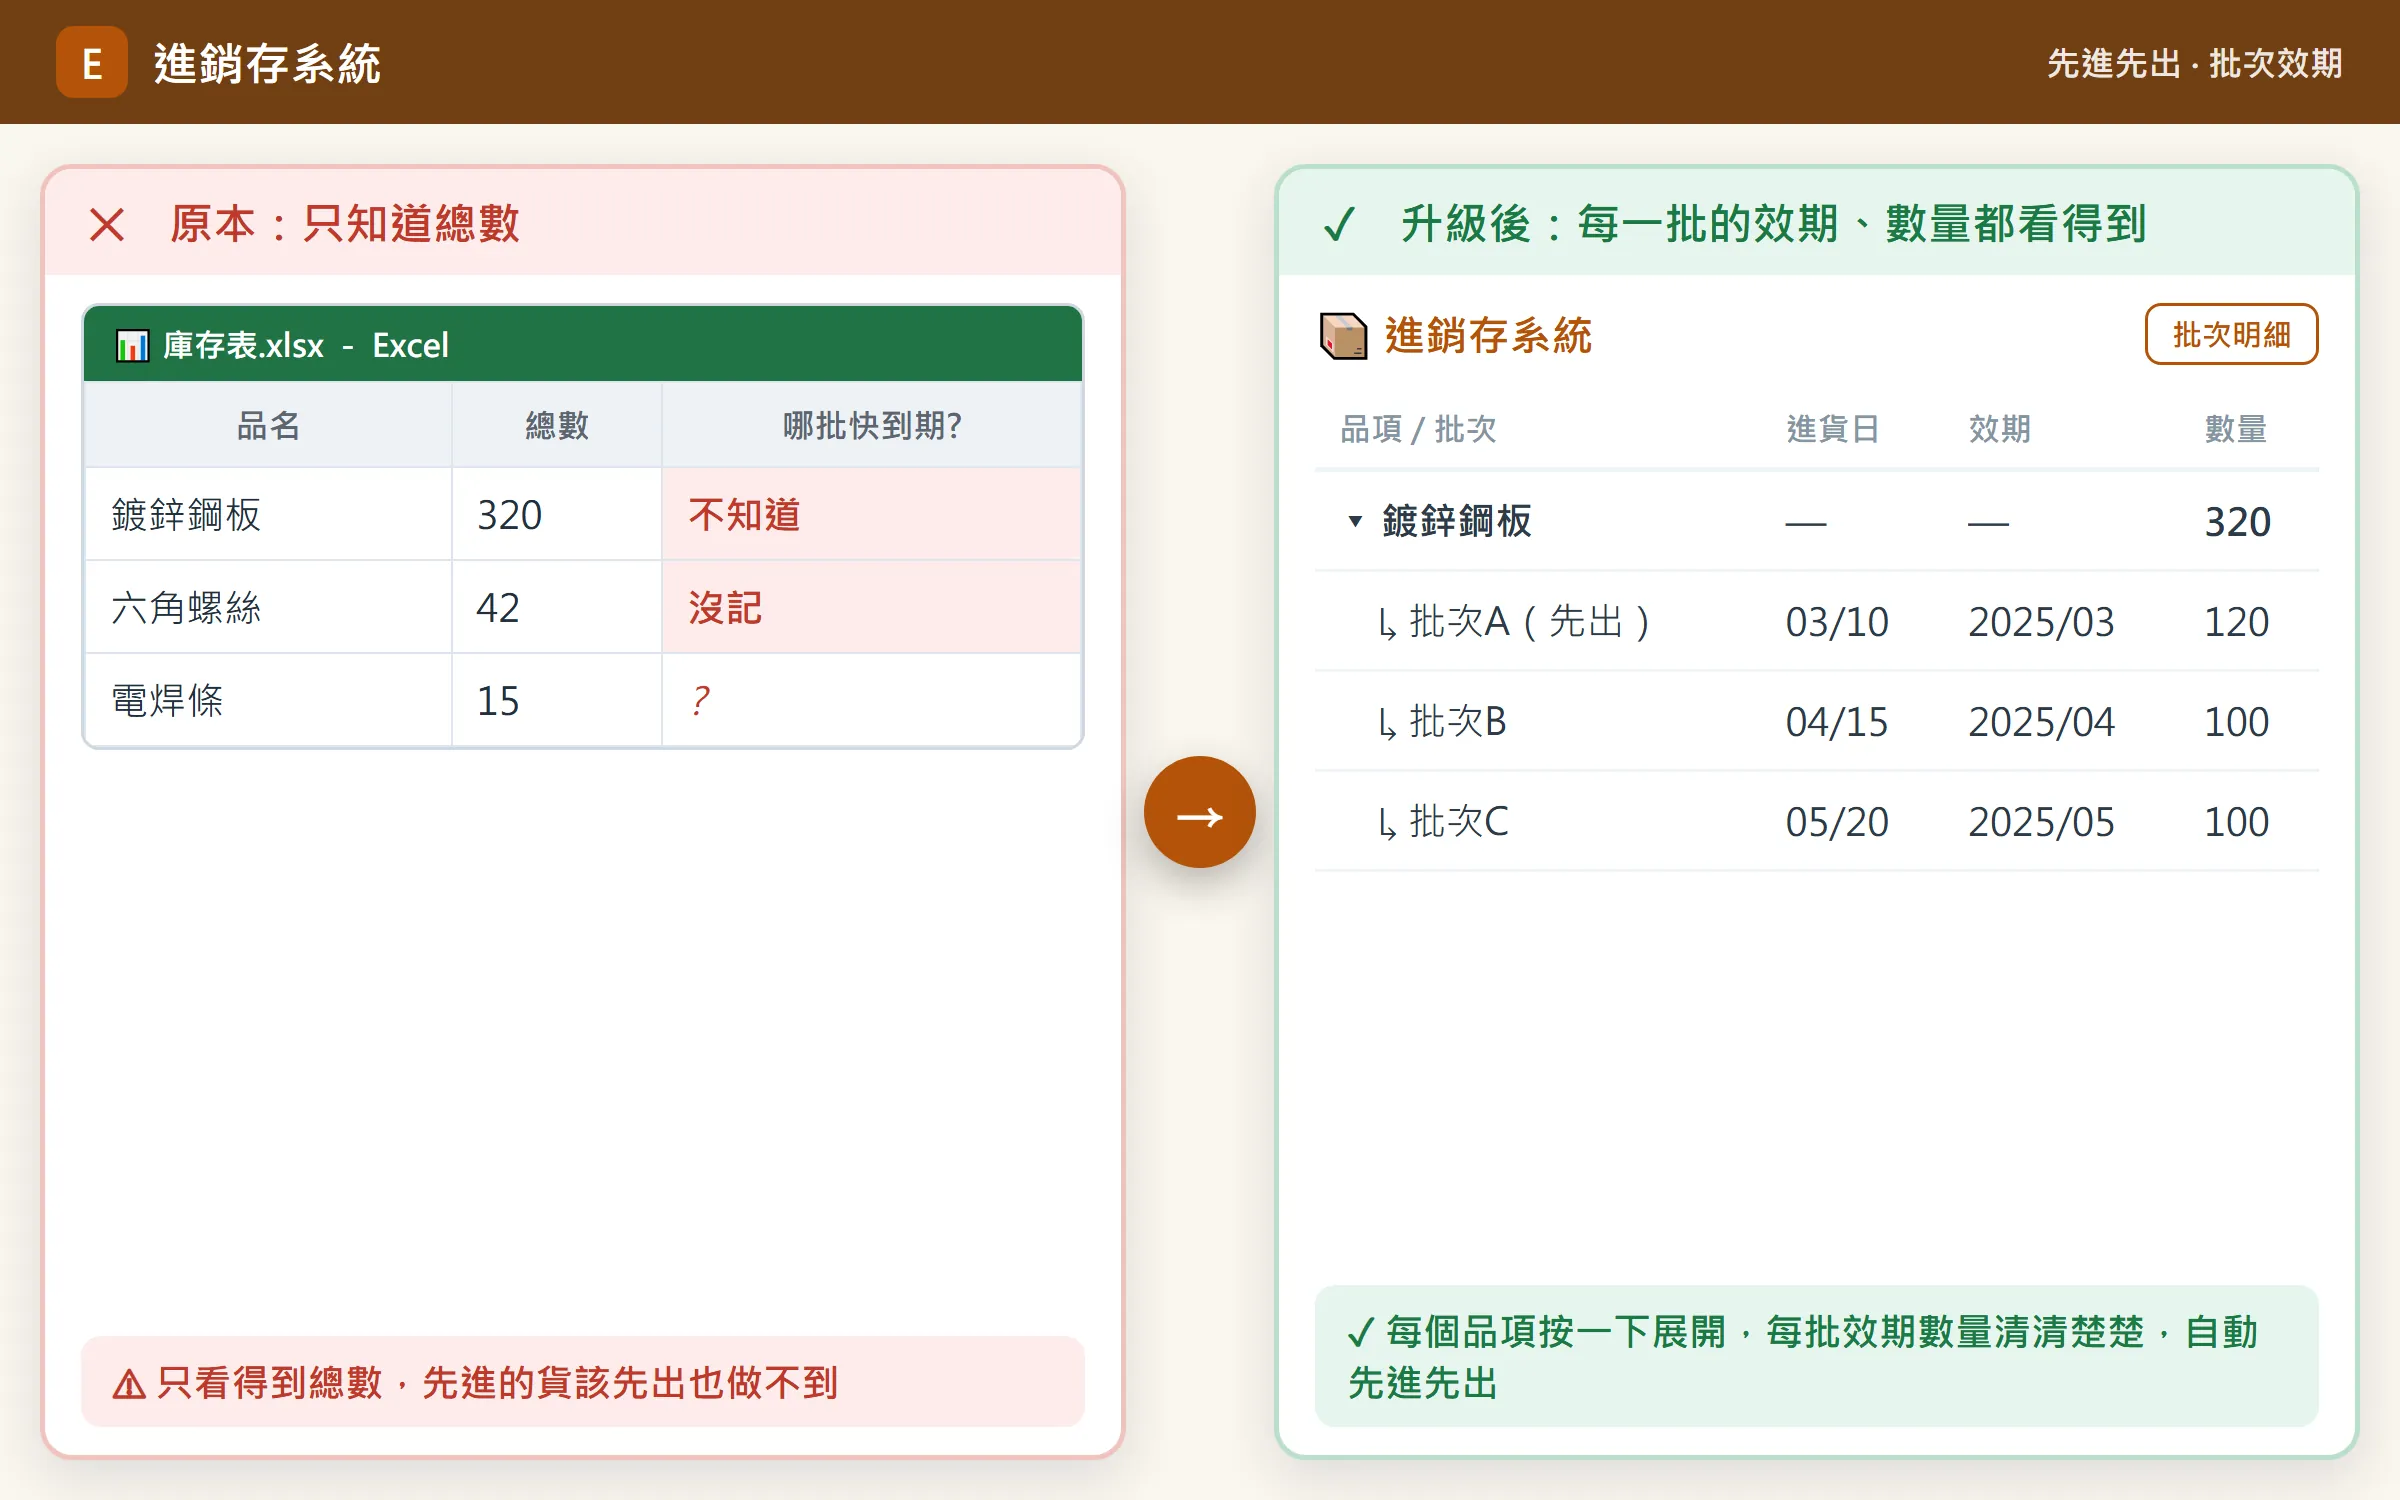Click the 42 total cell
Screen dimensions: 2400x1500
click(x=557, y=608)
